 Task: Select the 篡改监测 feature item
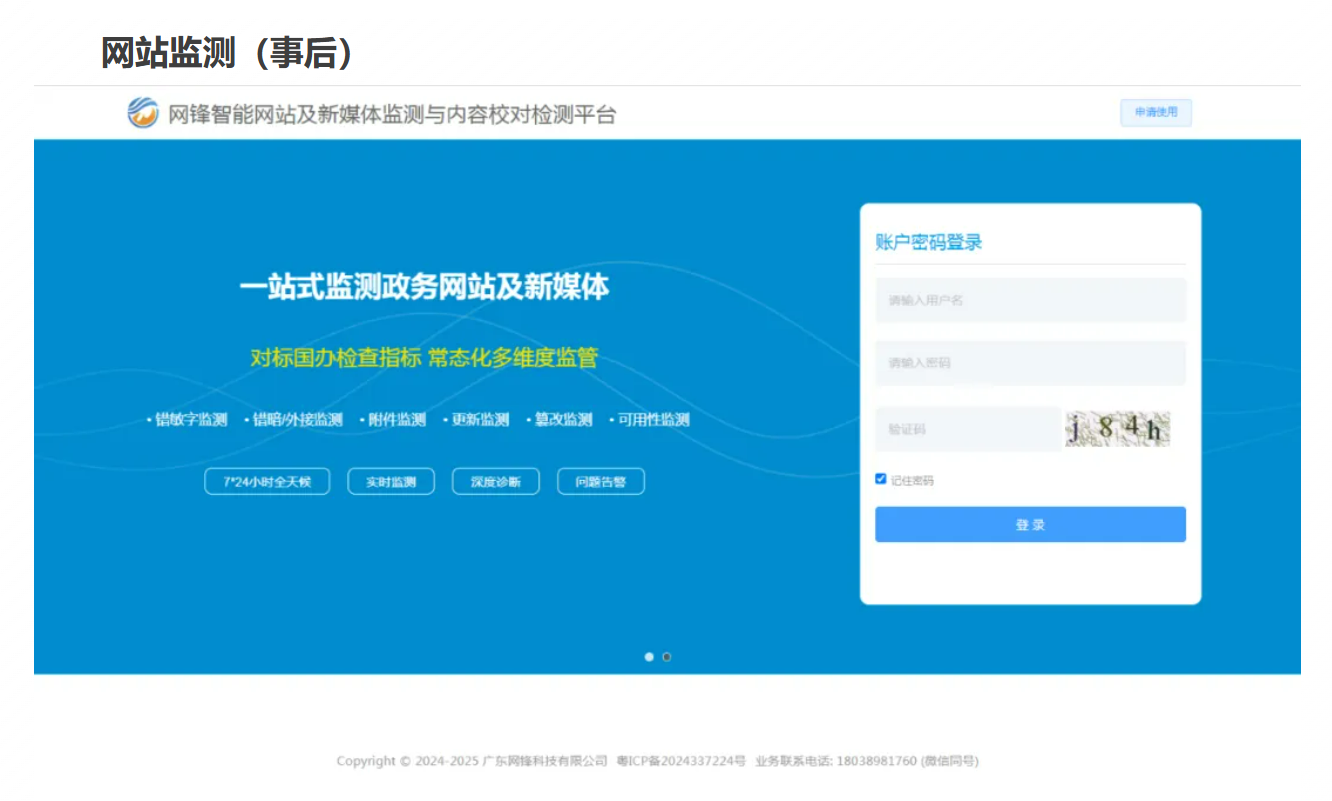tap(562, 420)
